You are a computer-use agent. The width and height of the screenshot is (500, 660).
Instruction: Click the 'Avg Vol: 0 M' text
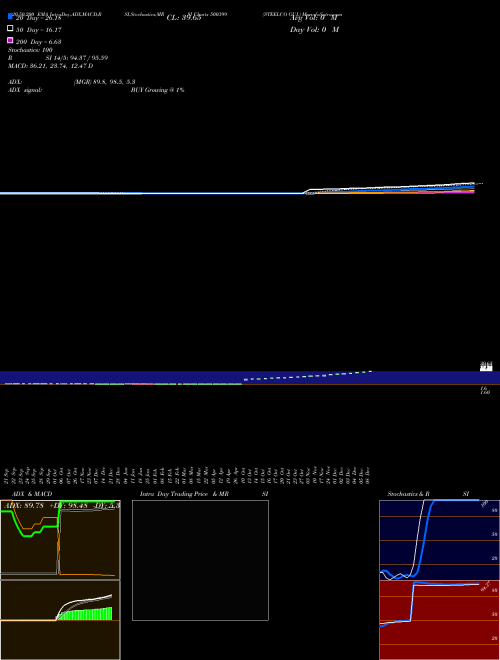click(314, 18)
